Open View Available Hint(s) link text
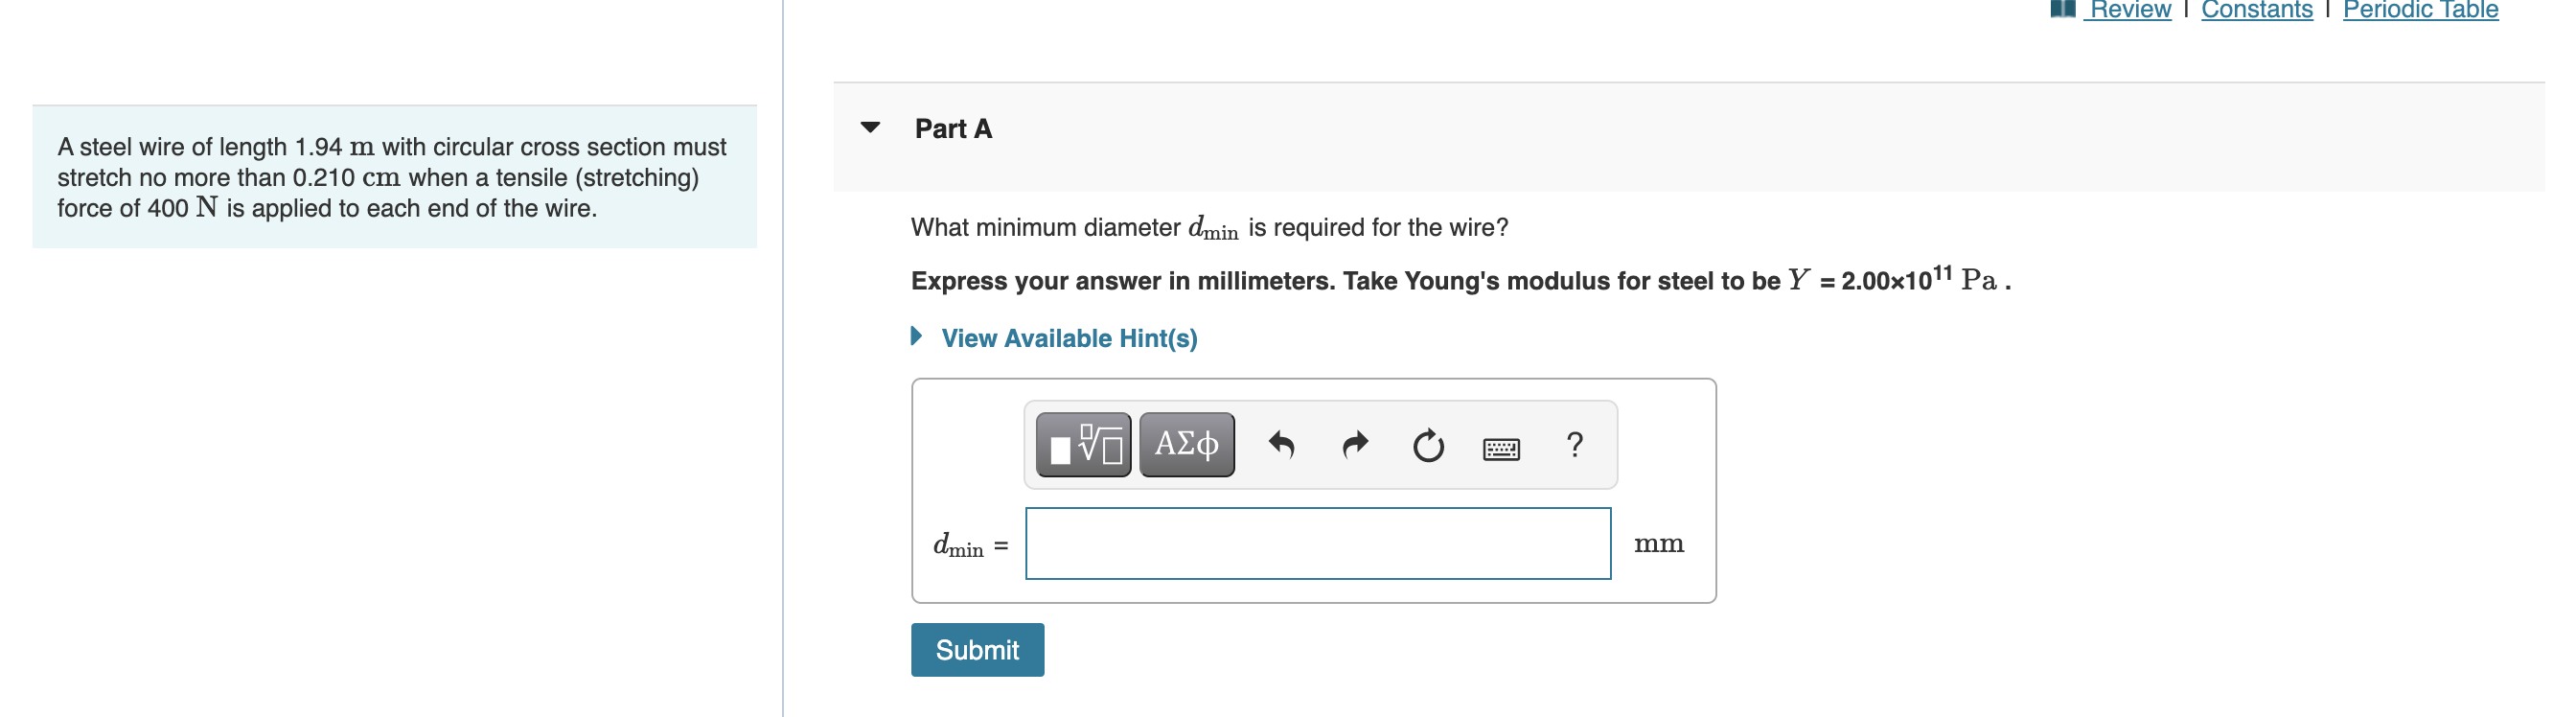 click(1069, 339)
